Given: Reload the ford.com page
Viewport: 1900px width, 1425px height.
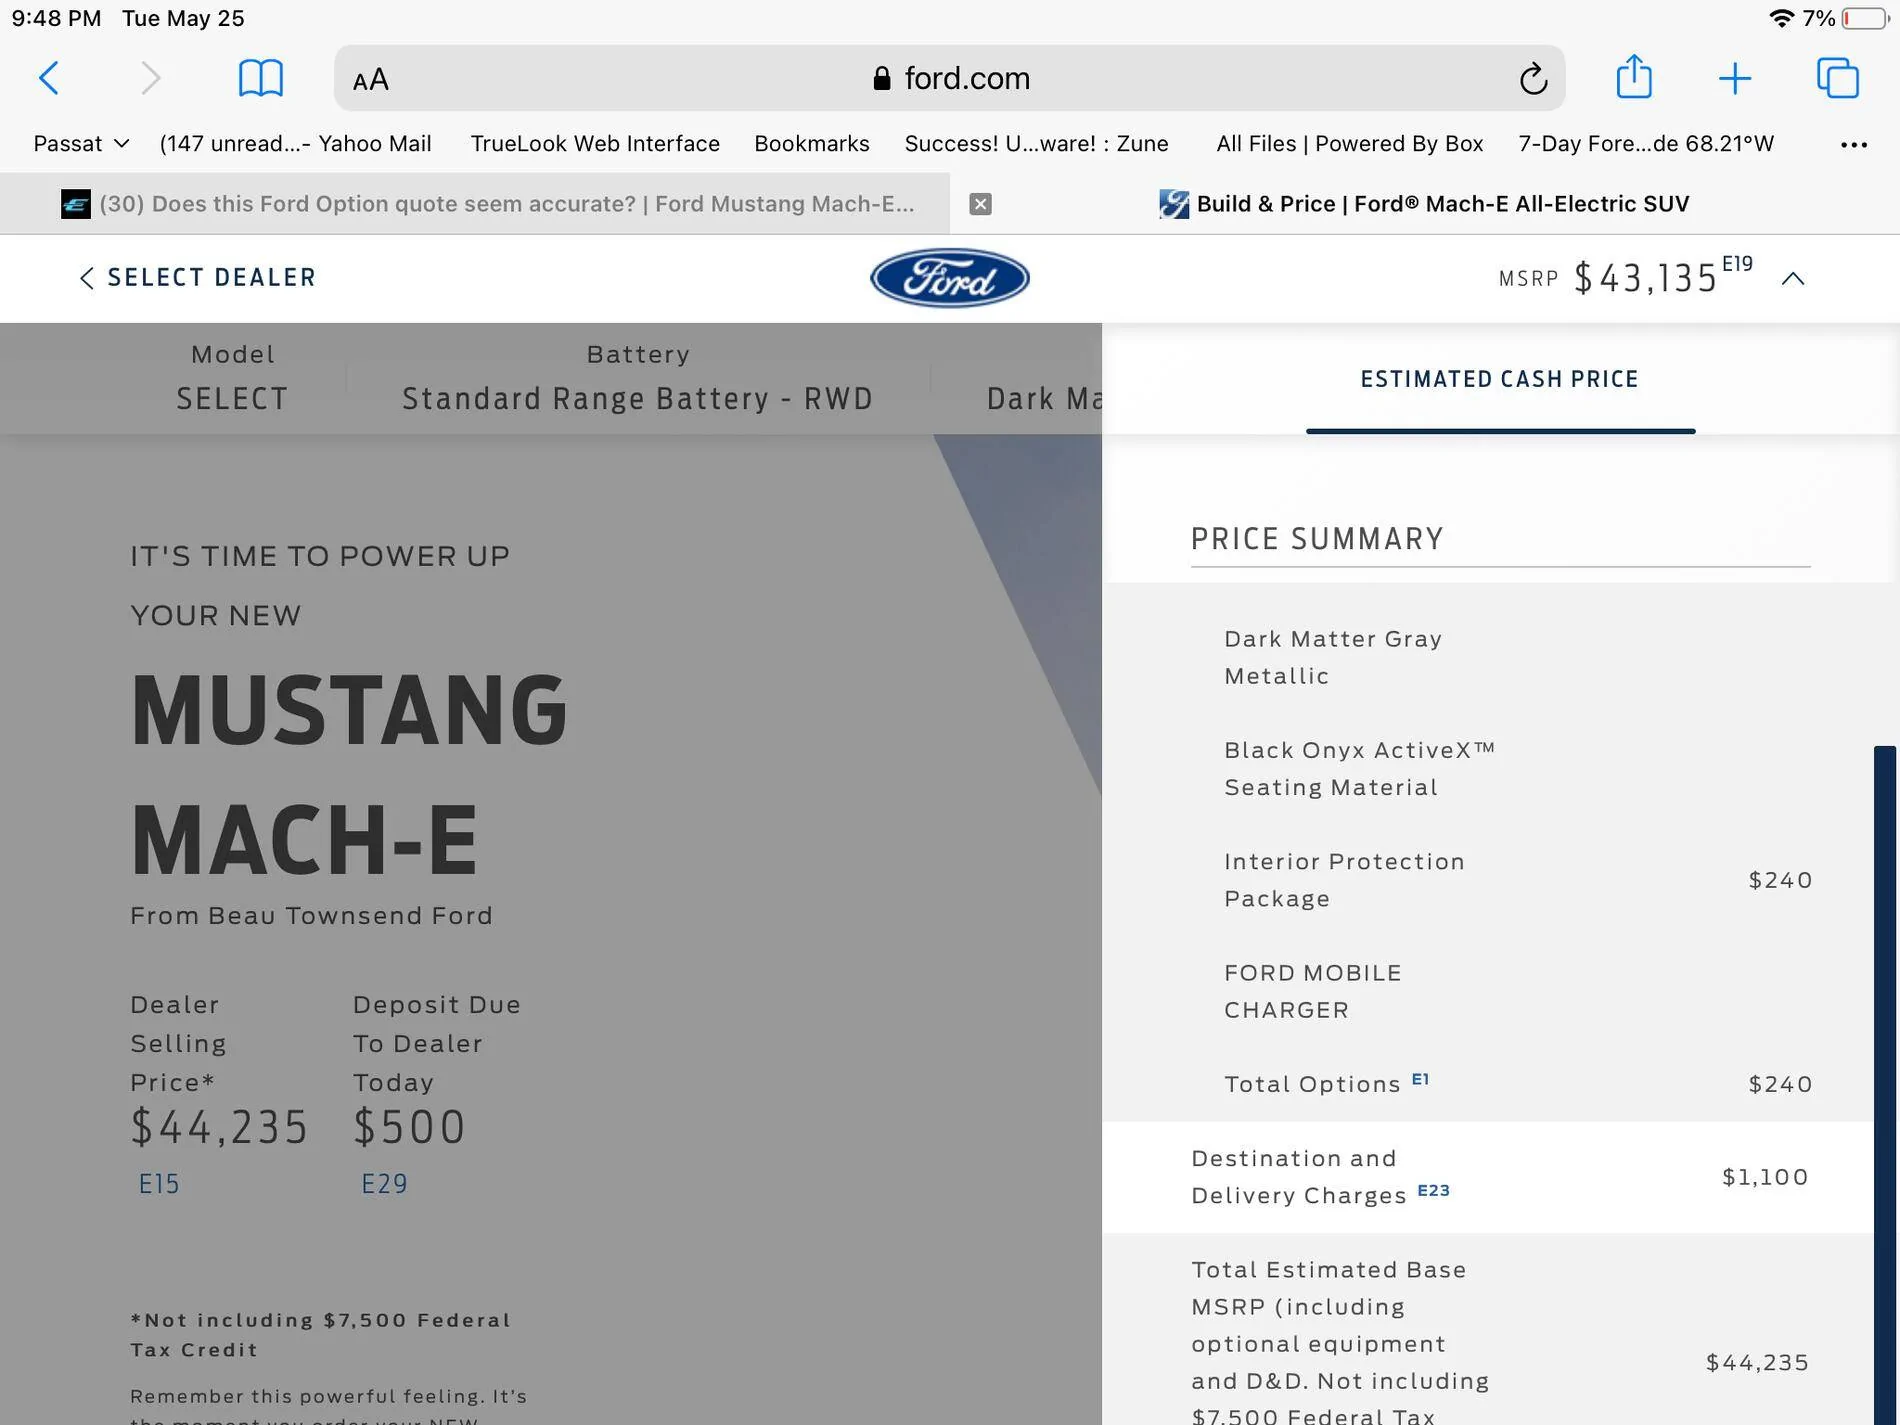Looking at the screenshot, I should [x=1533, y=78].
